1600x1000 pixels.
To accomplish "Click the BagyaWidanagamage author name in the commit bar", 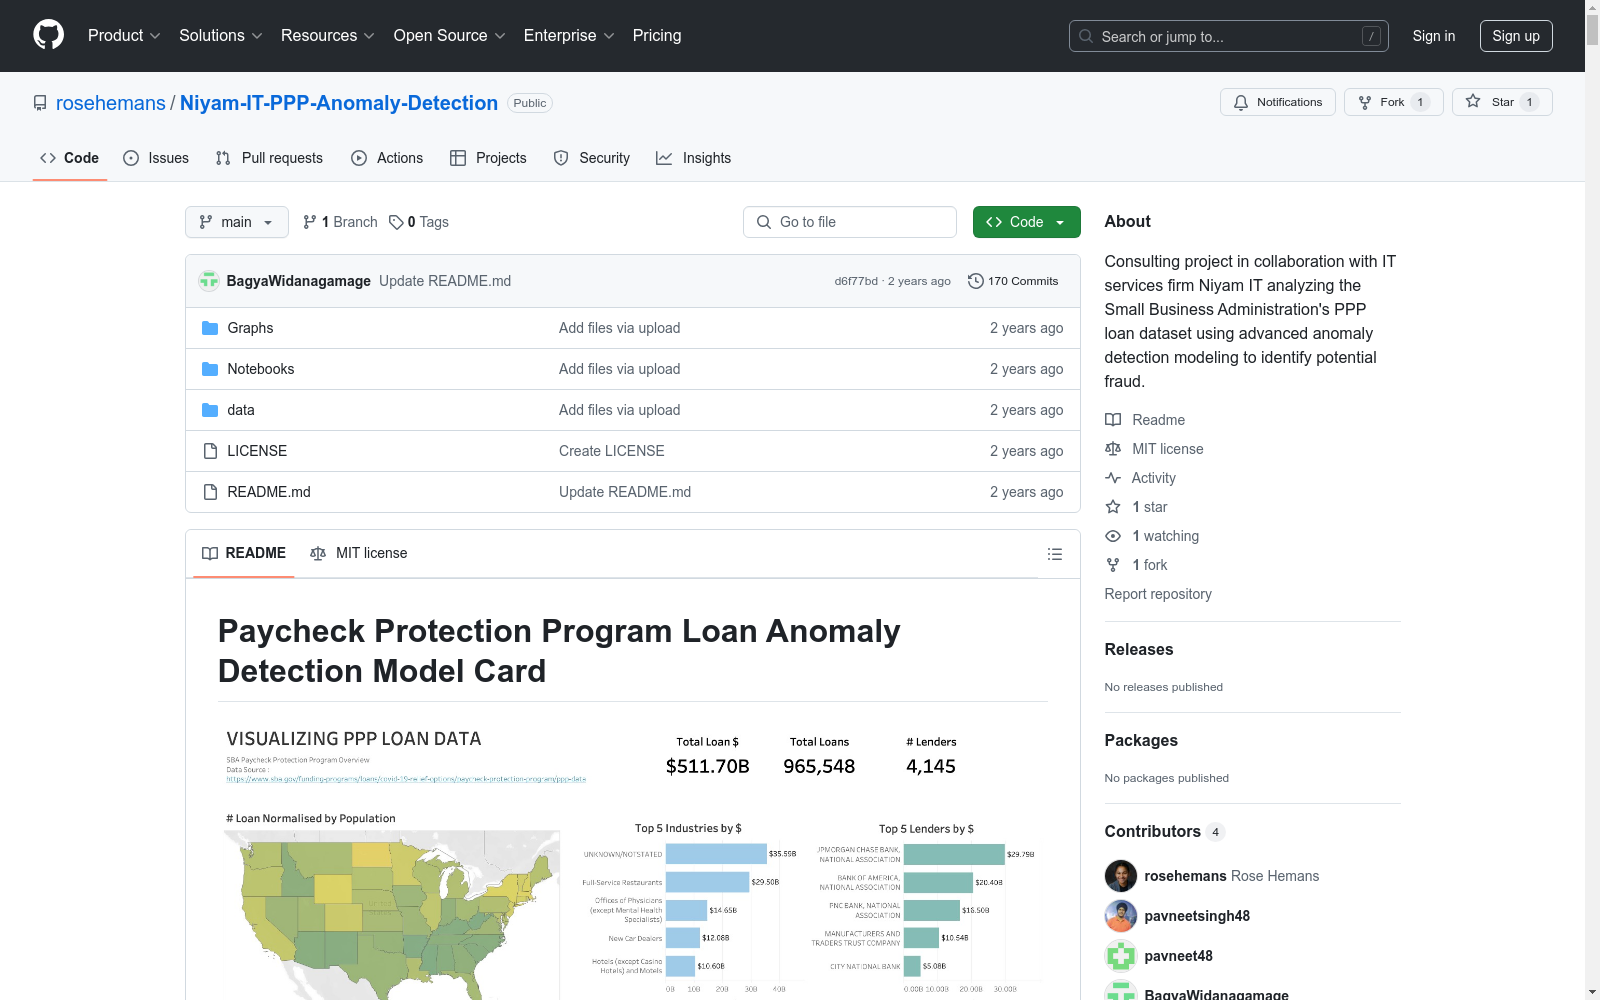I will point(299,281).
